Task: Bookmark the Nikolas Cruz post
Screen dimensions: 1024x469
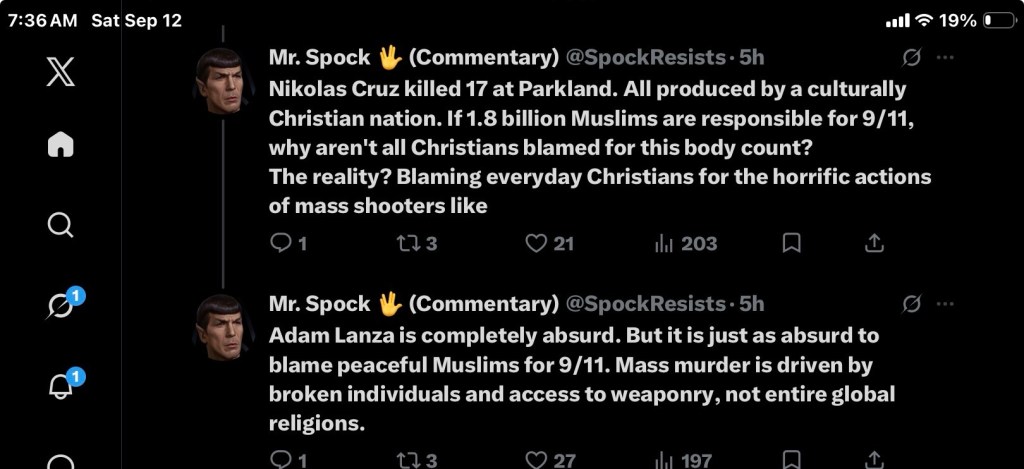Action: coord(792,244)
